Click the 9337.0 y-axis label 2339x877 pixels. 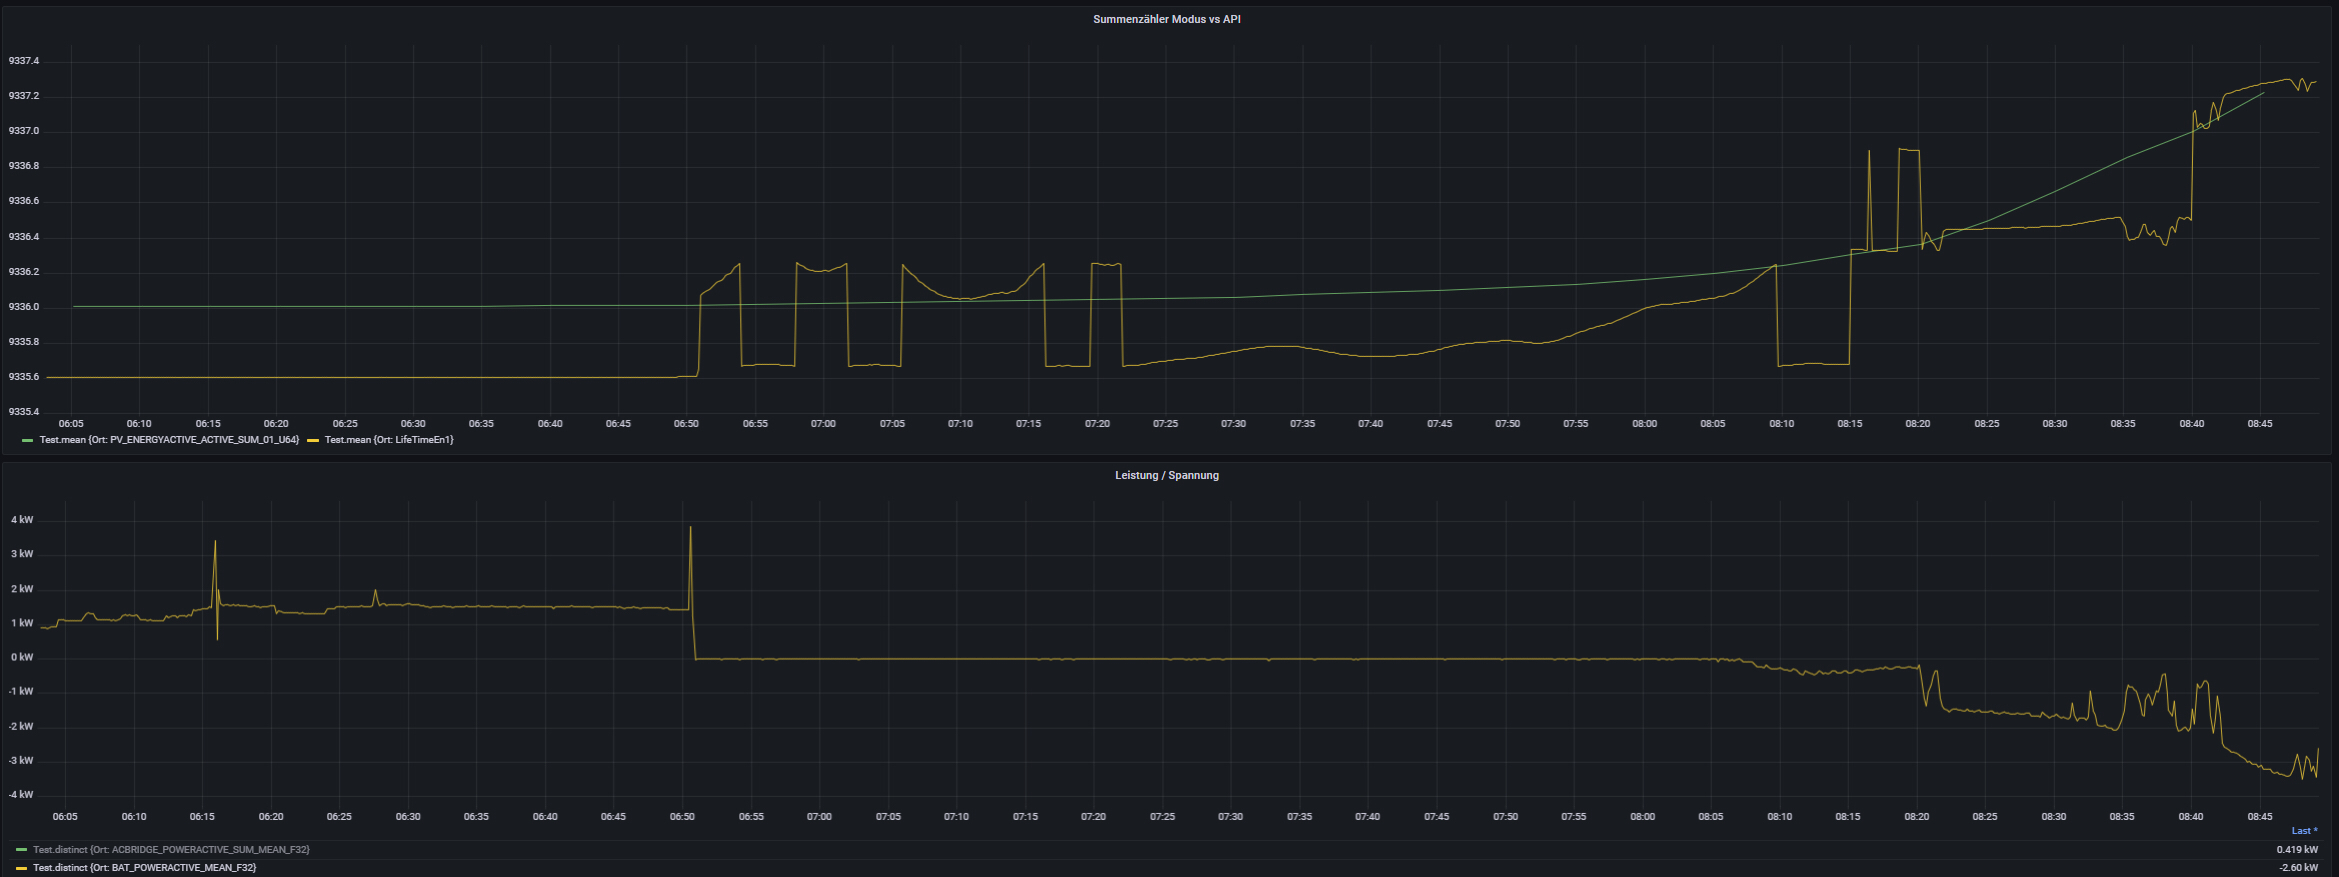tap(24, 131)
